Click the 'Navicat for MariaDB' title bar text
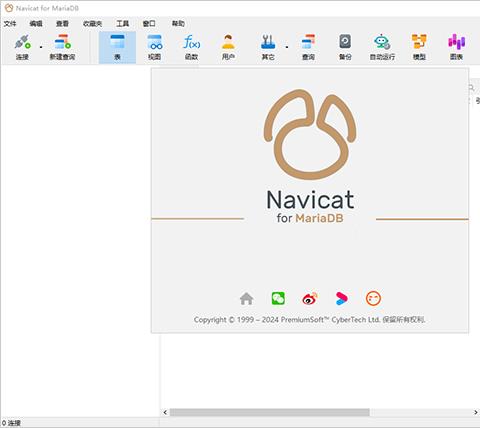The image size is (480, 428). click(x=47, y=8)
